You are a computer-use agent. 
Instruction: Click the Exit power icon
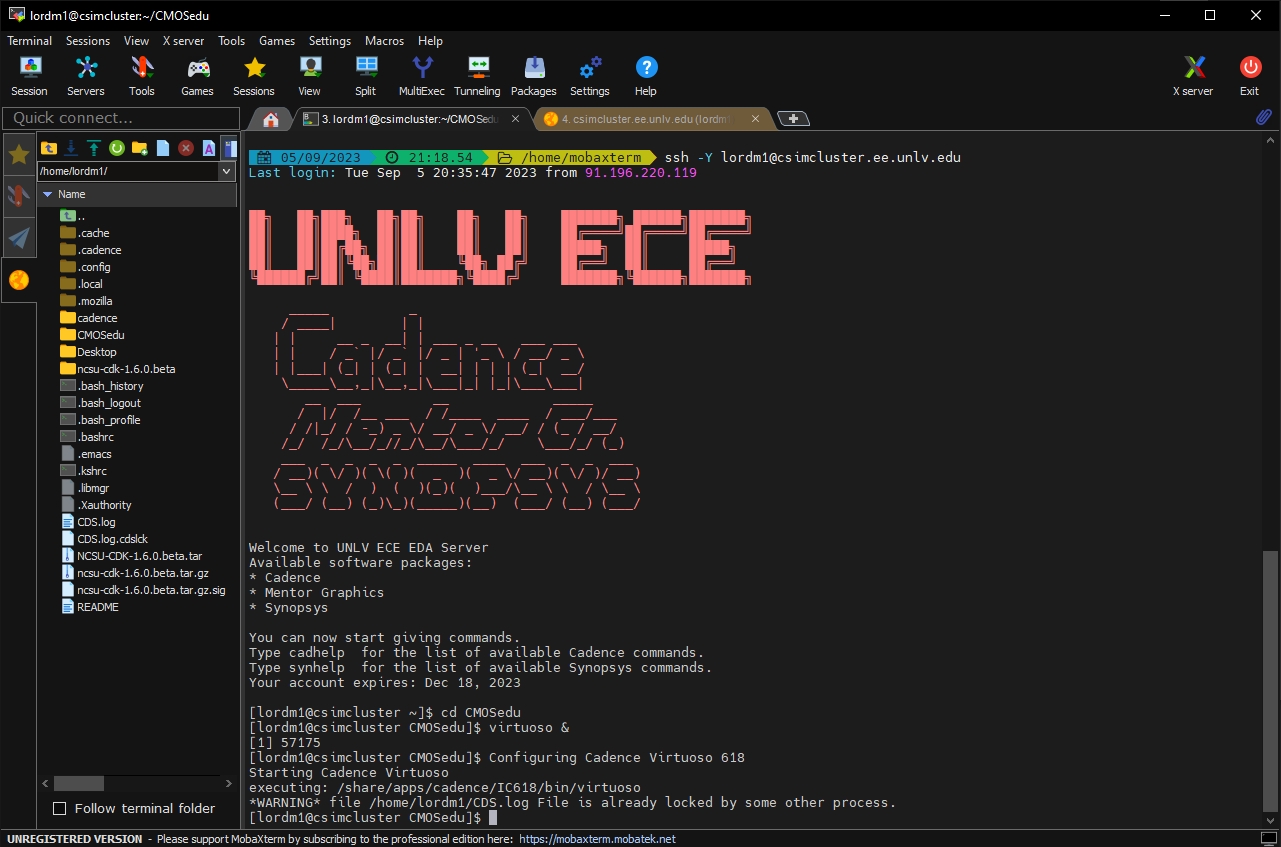tap(1250, 76)
